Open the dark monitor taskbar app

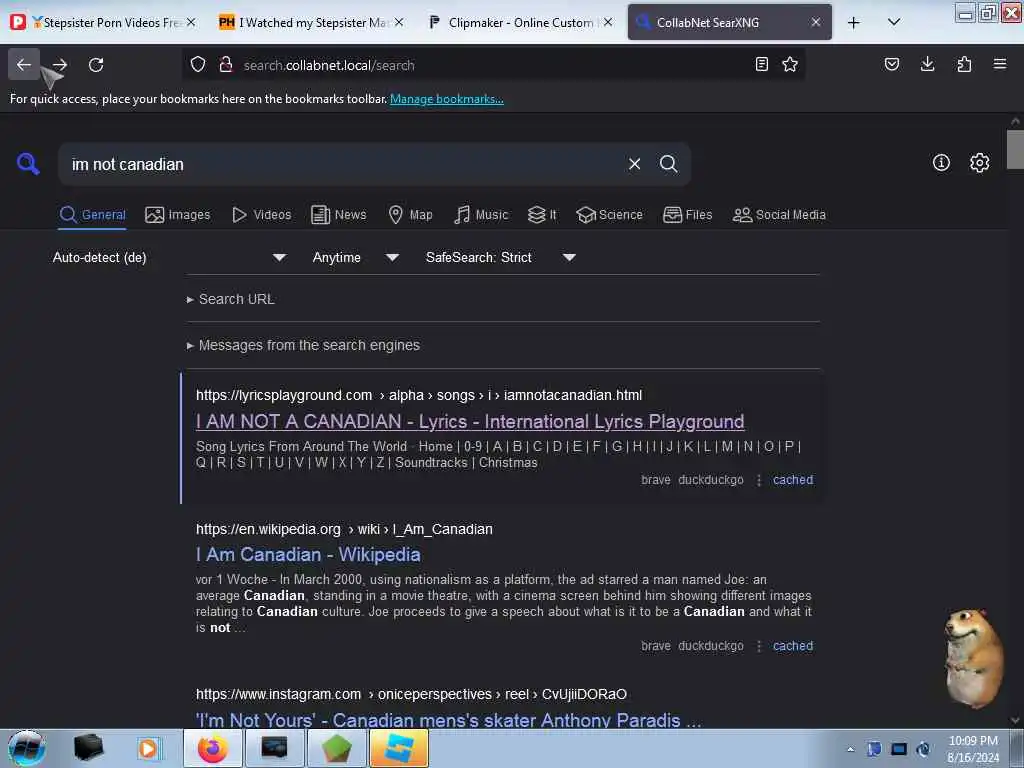pyautogui.click(x=274, y=748)
